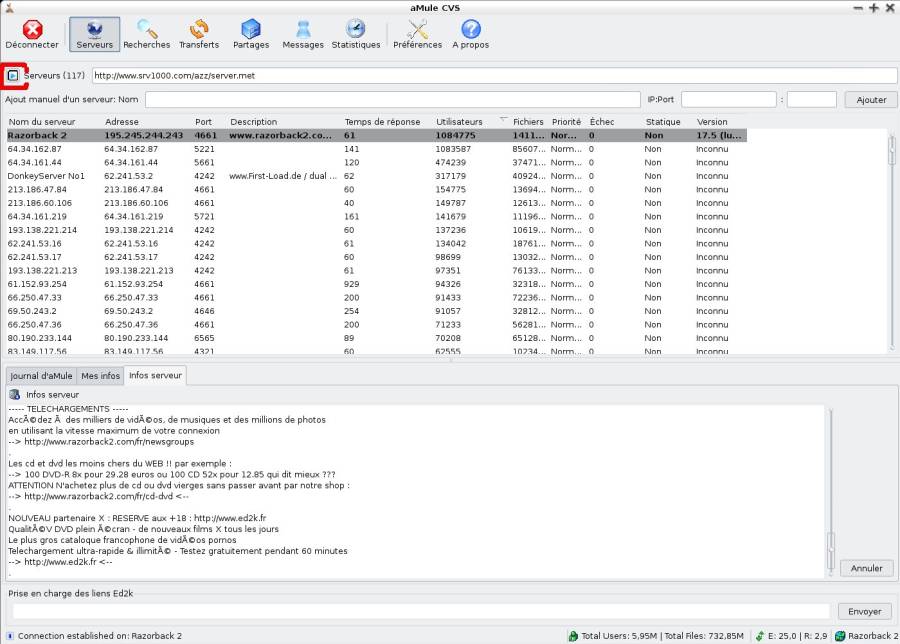
Task: Open the Recherches search tool
Action: (x=146, y=34)
